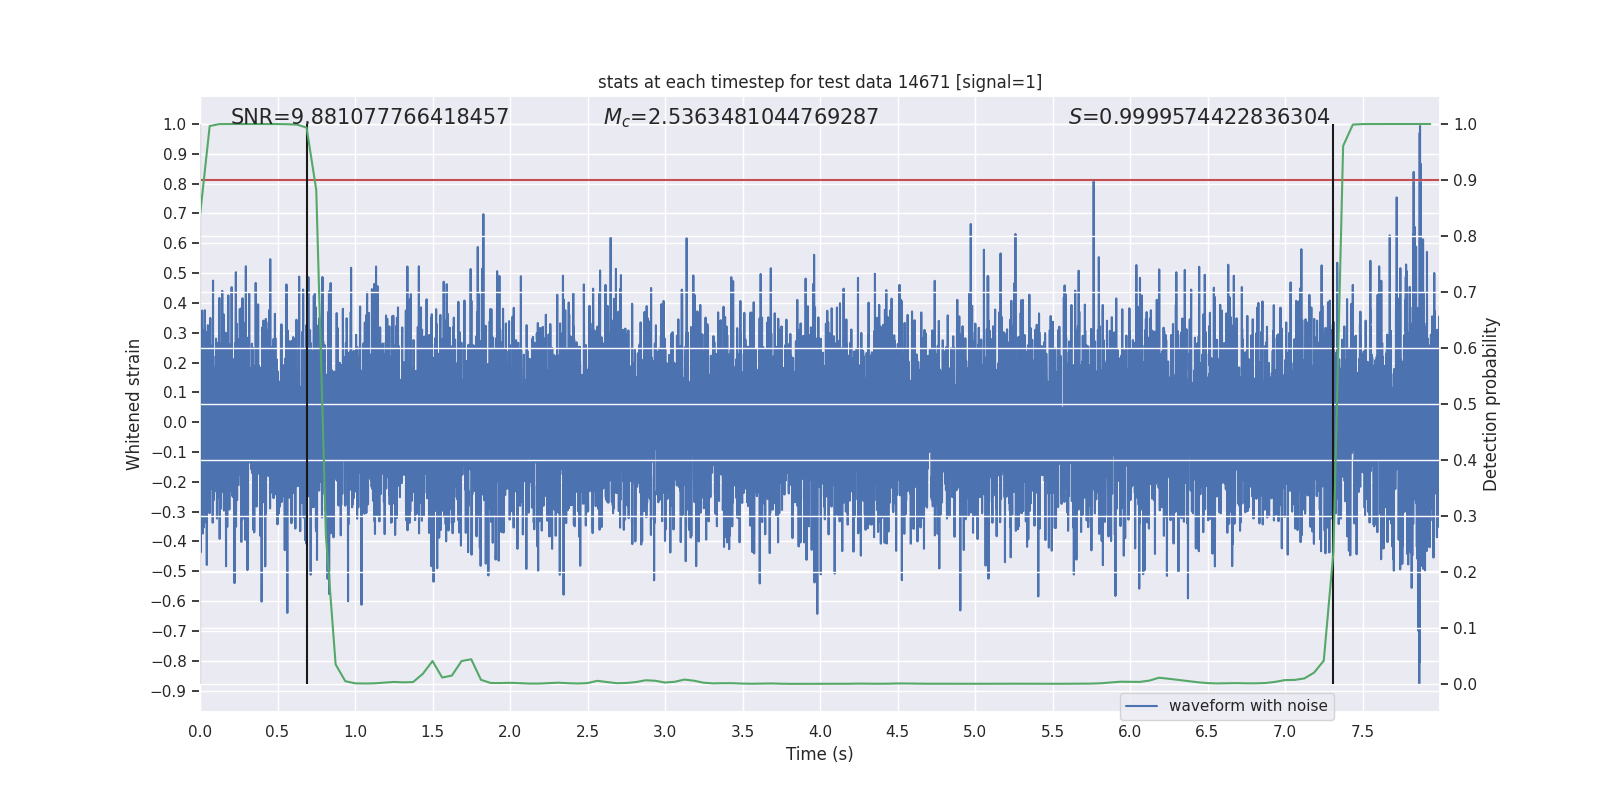Click the plot title mentioning test data 14671
The height and width of the screenshot is (800, 1600).
pos(819,82)
